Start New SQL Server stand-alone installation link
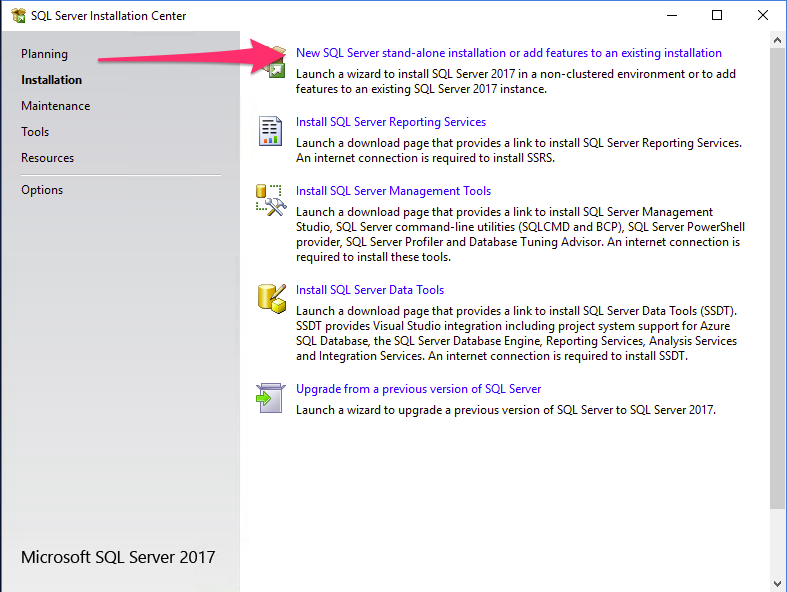Screen dimensions: 787x592 tap(508, 53)
